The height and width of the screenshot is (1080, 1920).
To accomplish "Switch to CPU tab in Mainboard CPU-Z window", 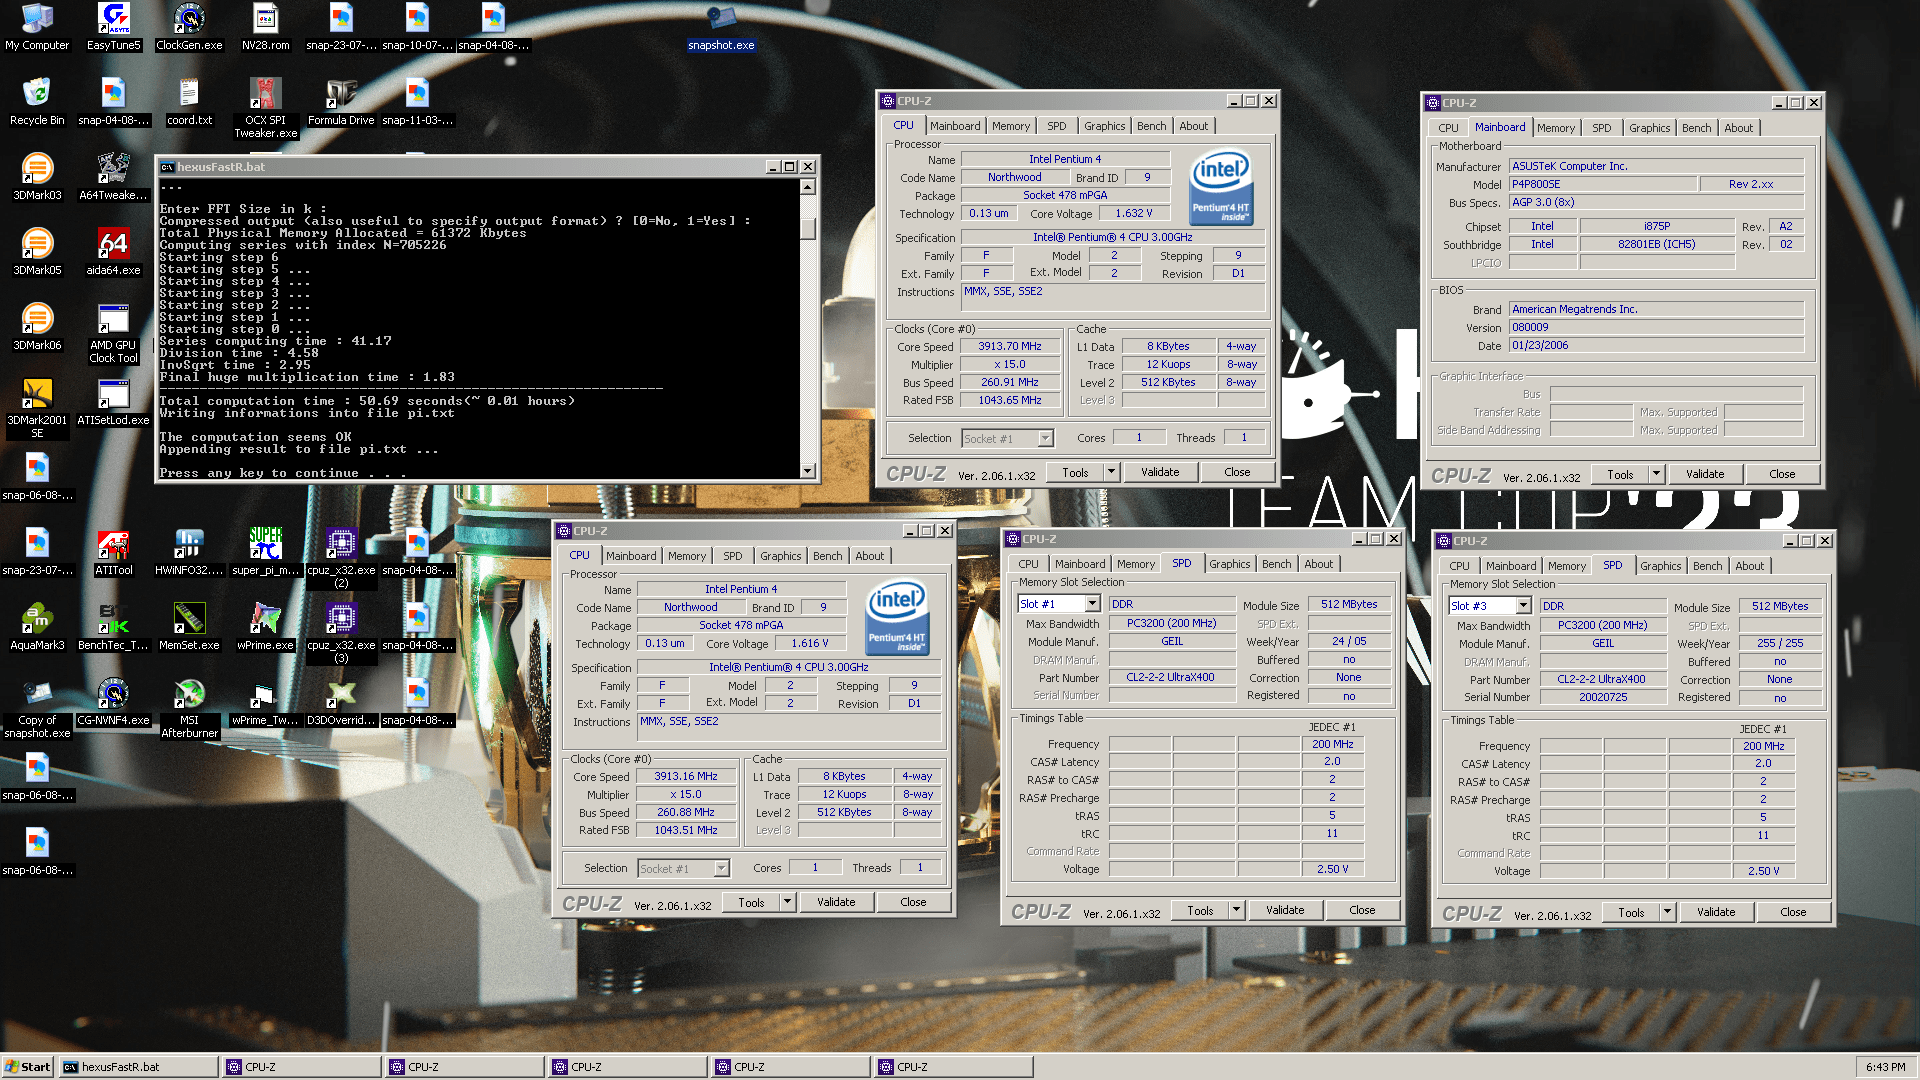I will click(1448, 128).
